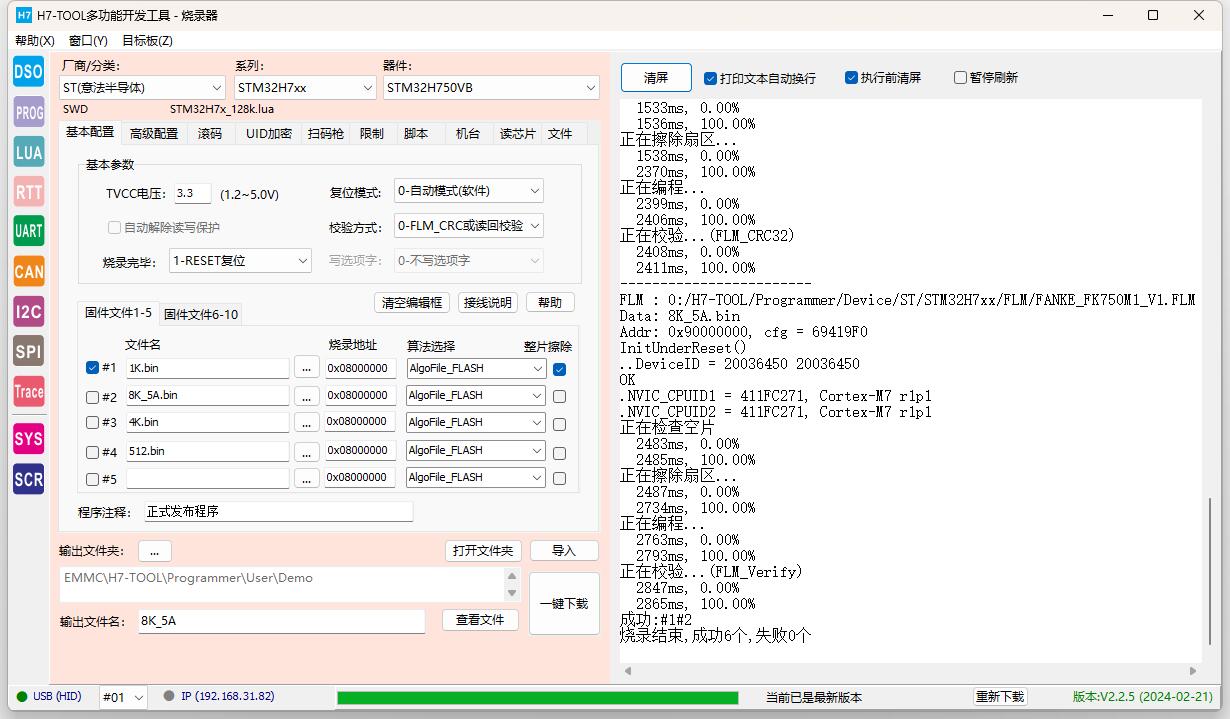Open the 帮助(X) menu

35,41
